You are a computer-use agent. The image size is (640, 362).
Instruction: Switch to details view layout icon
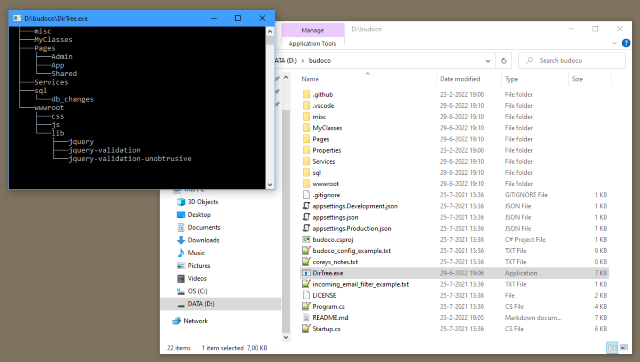(612, 347)
